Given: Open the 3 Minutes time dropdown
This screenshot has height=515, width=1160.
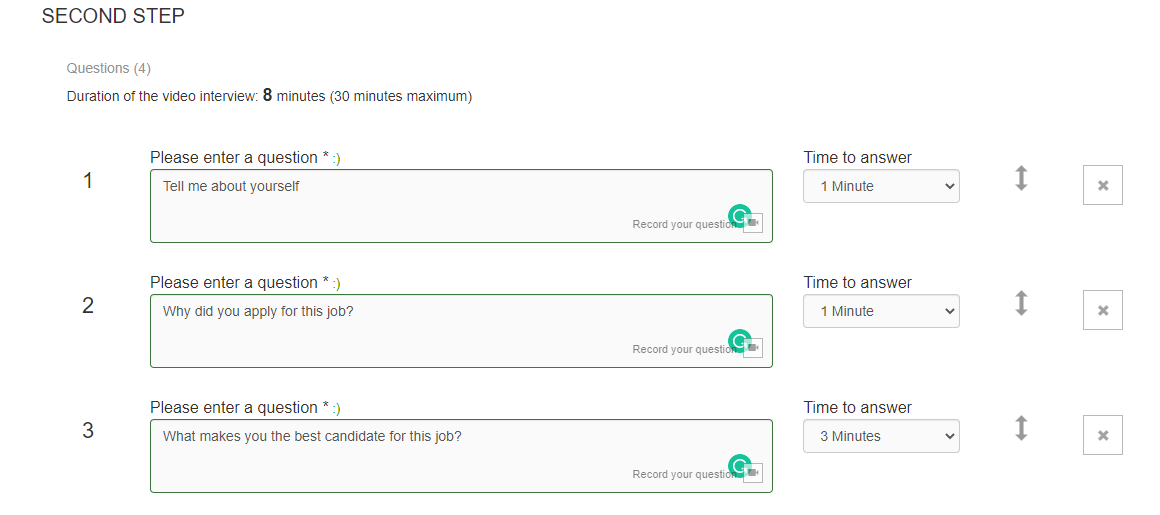Looking at the screenshot, I should click(881, 437).
